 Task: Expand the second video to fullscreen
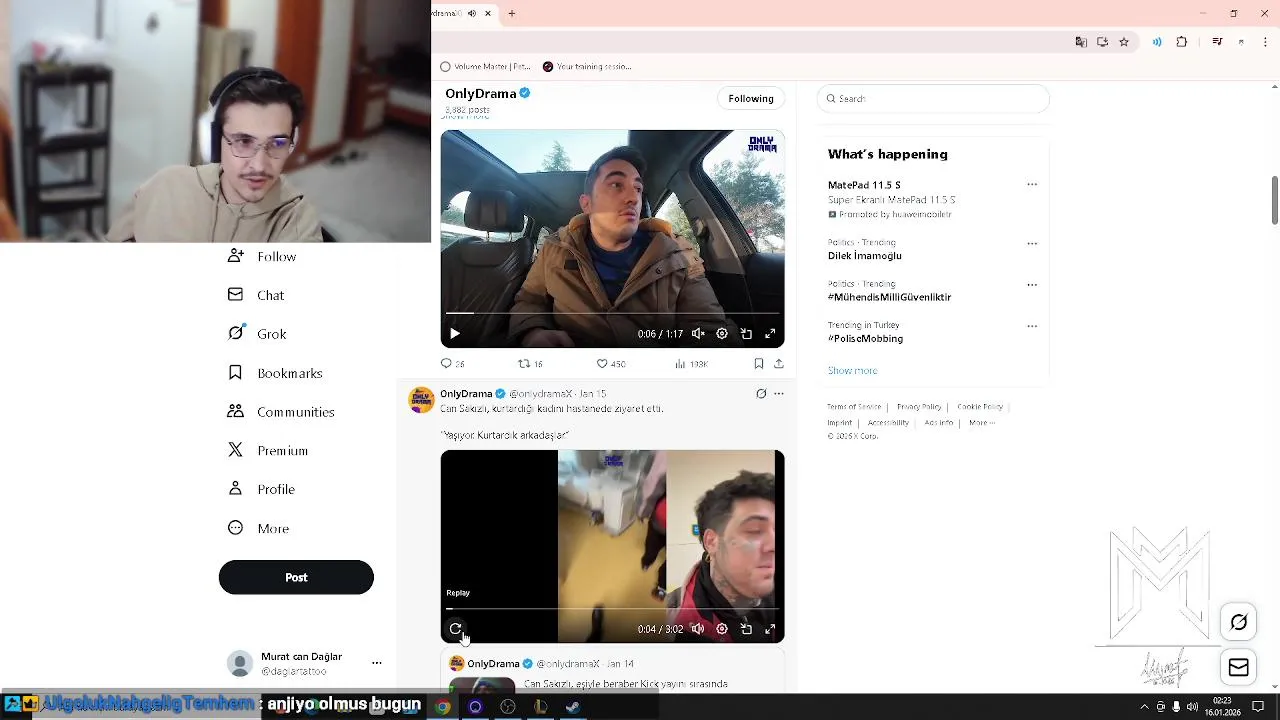770,629
